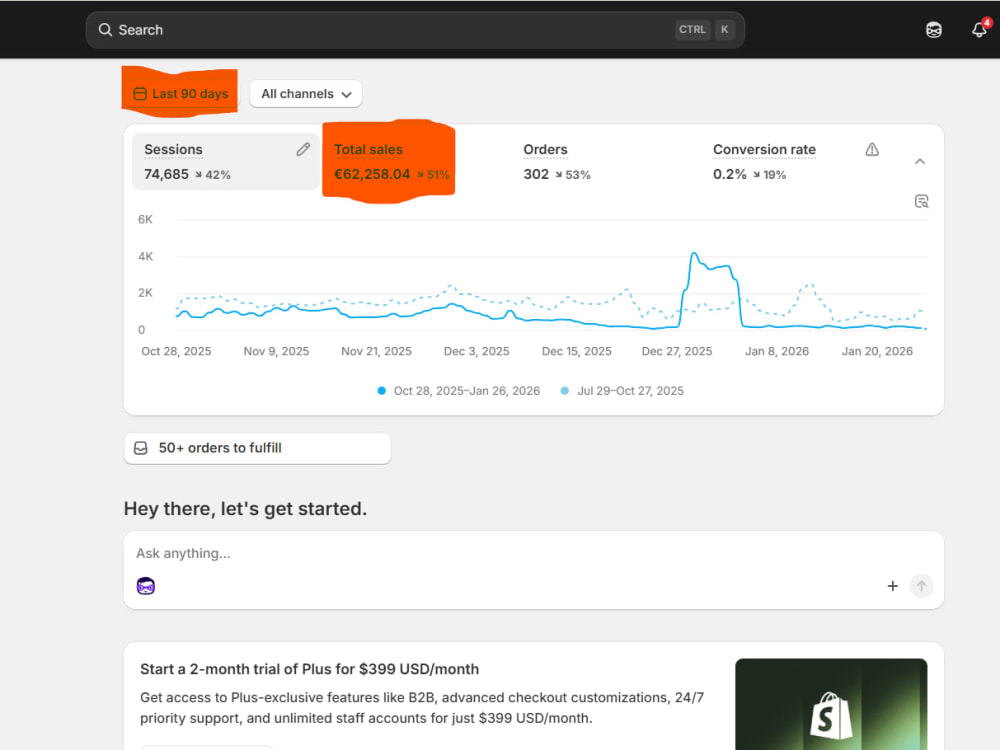
Task: Click the Dec 27, 2025 axis label
Action: pos(677,351)
